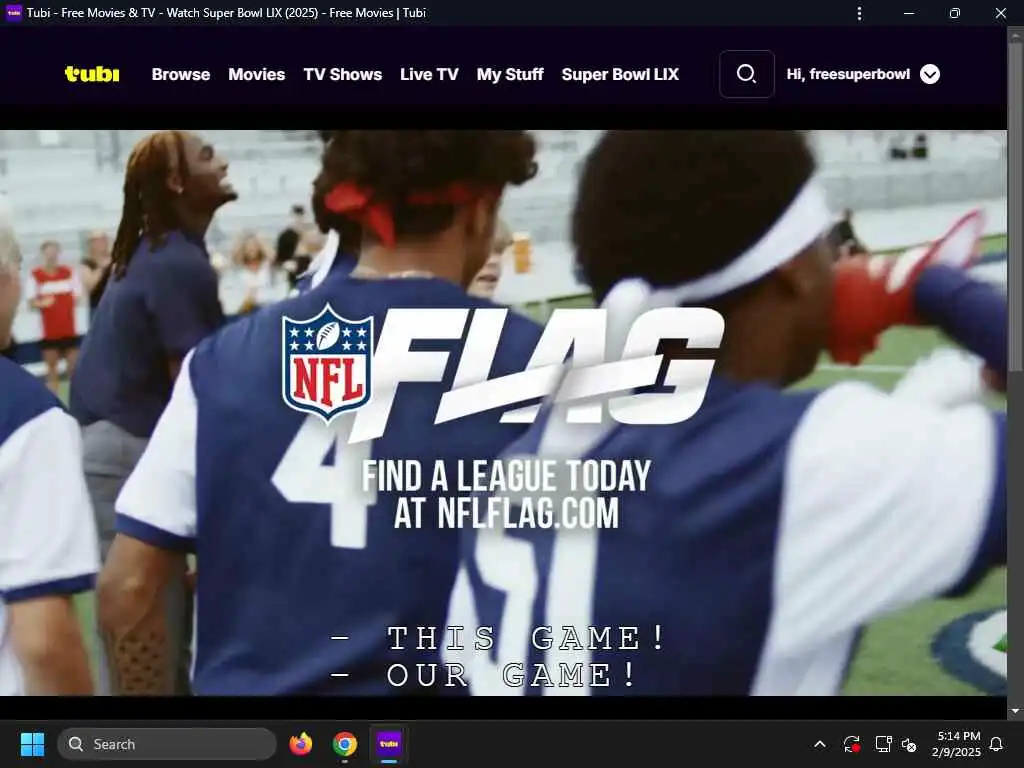Click the Tubi icon in title bar

coord(14,12)
